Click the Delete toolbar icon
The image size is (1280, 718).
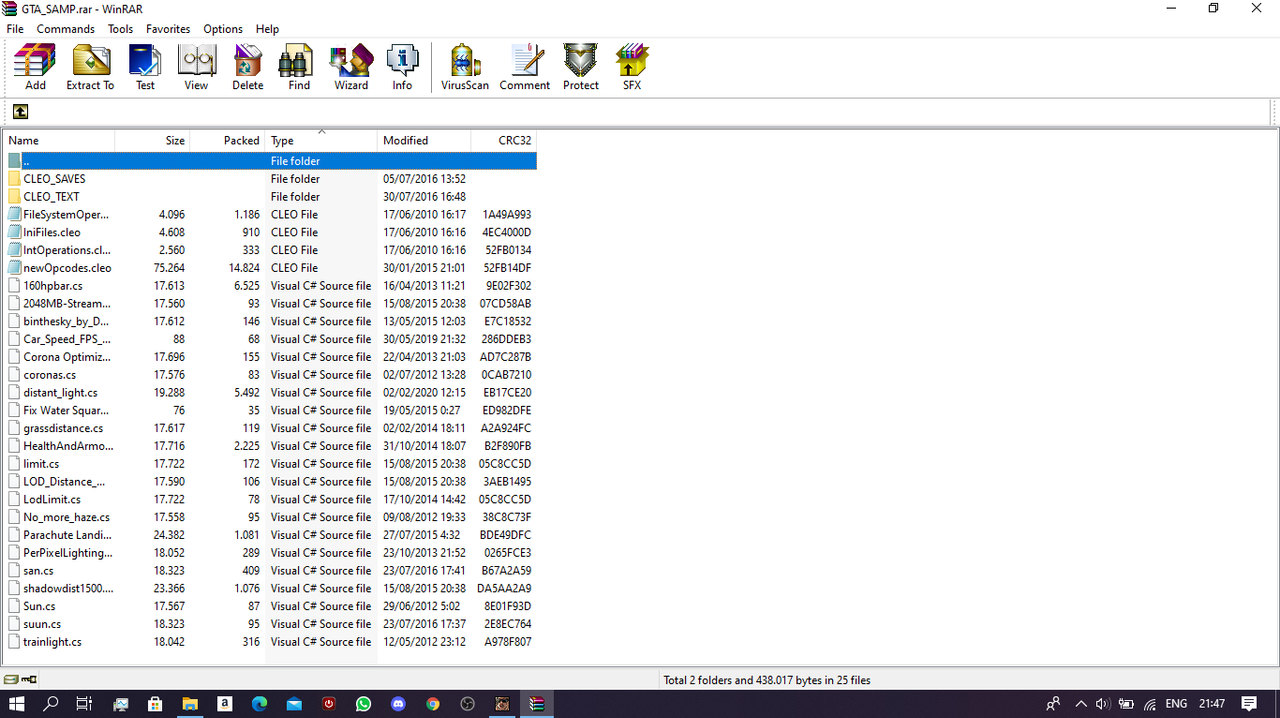click(x=247, y=67)
